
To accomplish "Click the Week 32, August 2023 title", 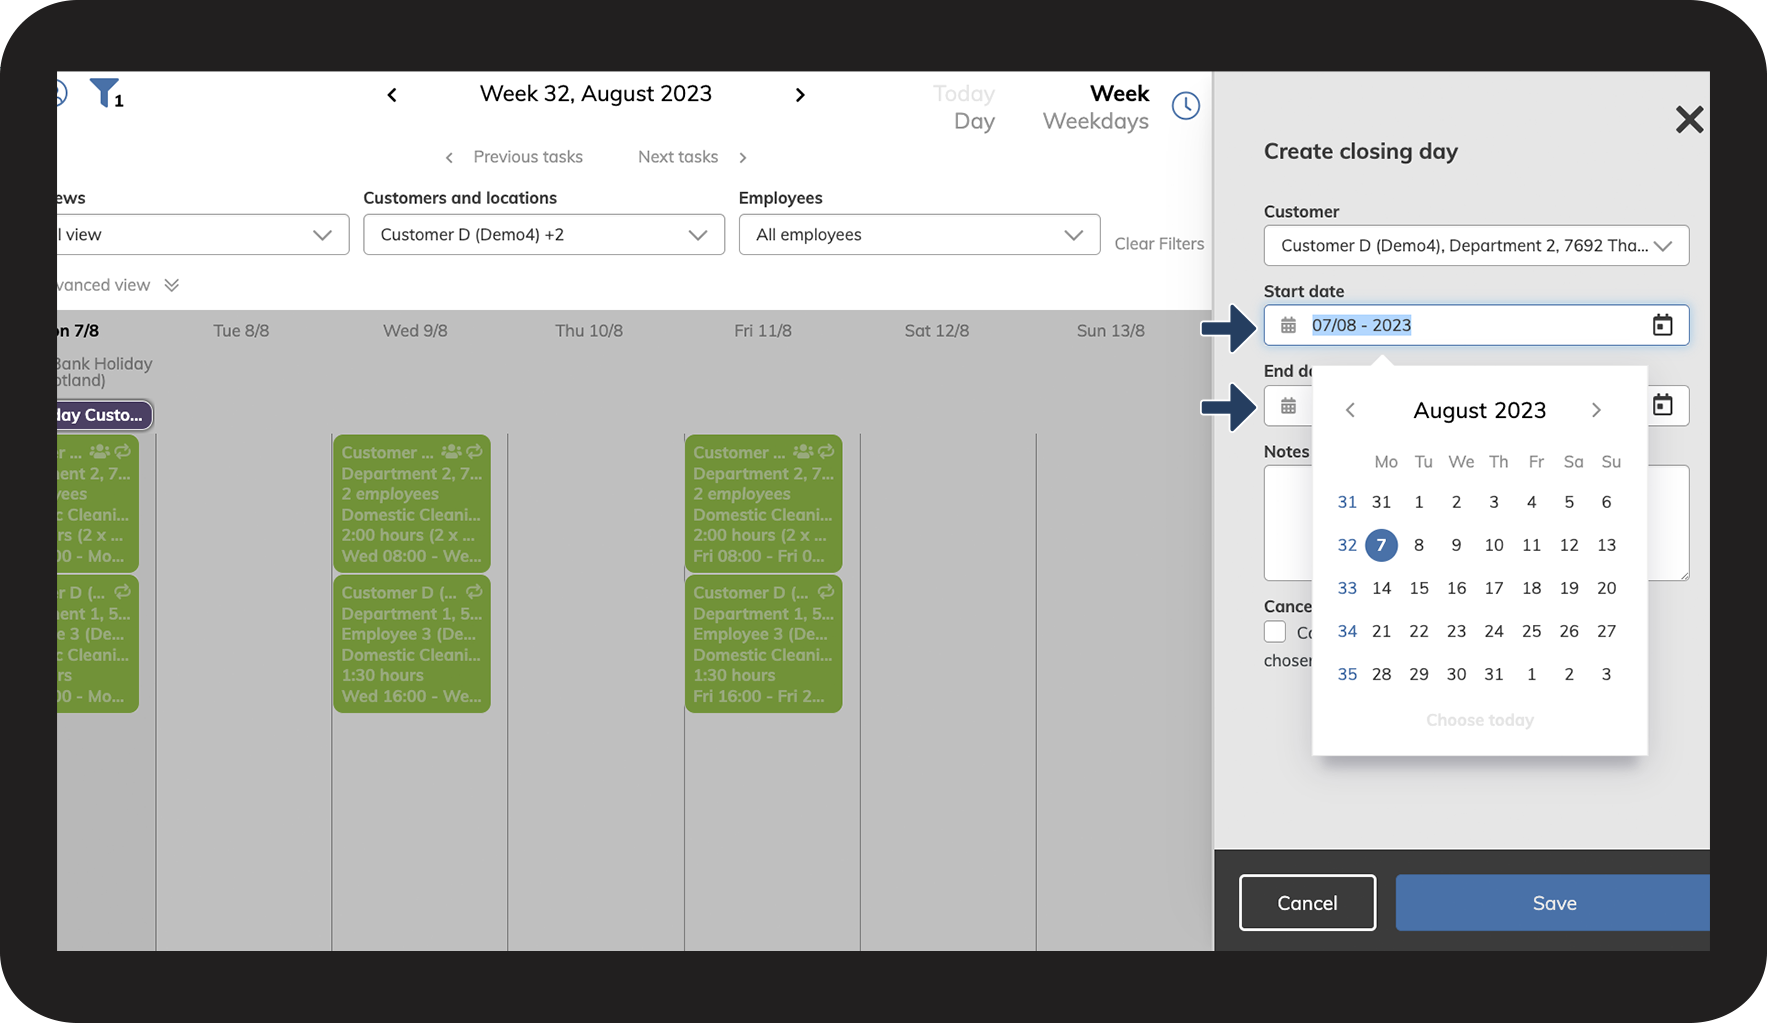I will pyautogui.click(x=596, y=94).
